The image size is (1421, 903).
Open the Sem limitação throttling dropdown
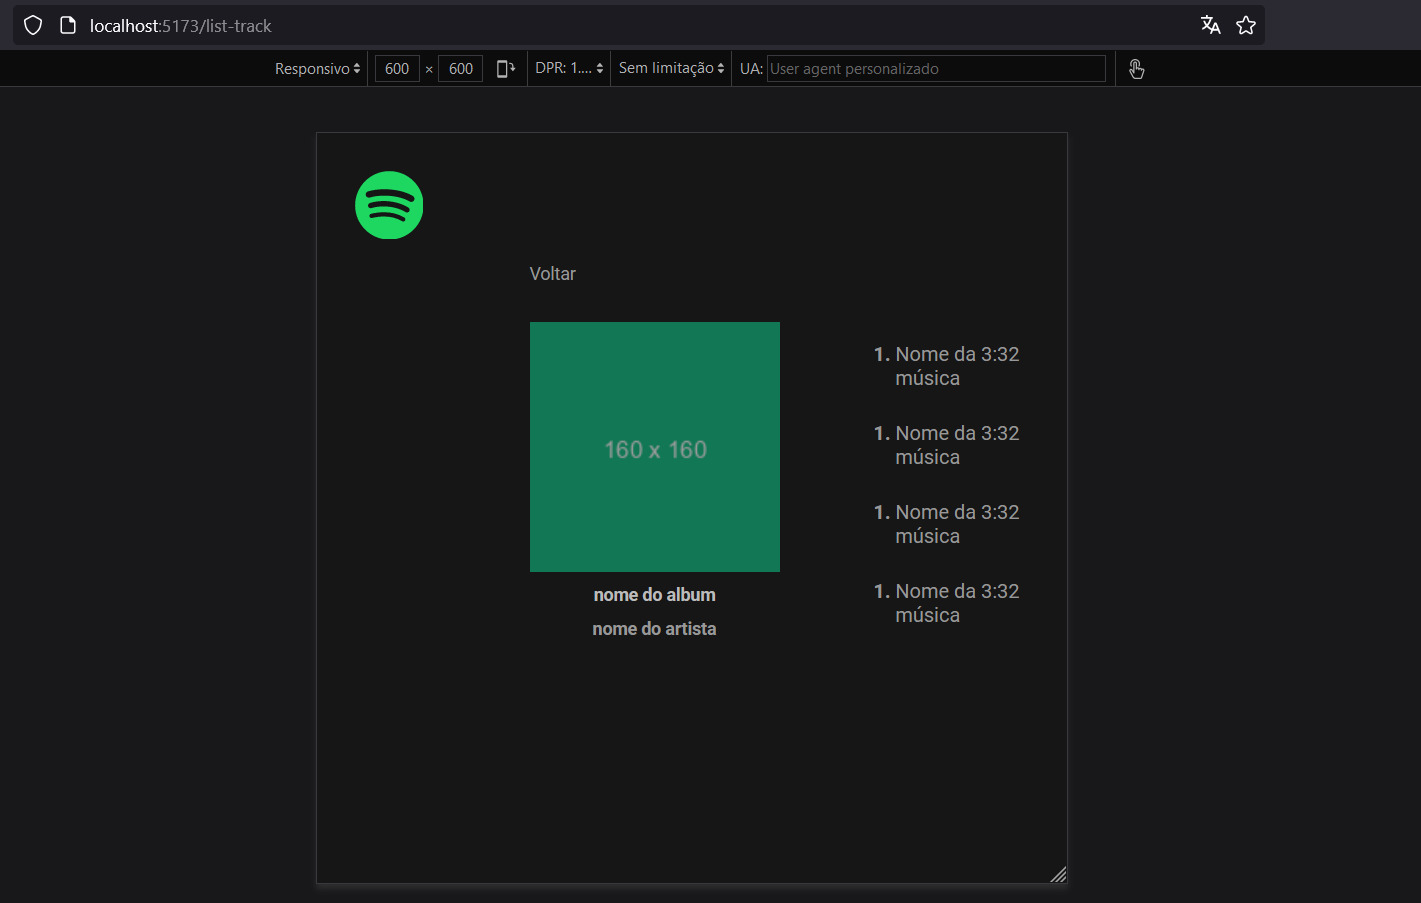pyautogui.click(x=671, y=68)
